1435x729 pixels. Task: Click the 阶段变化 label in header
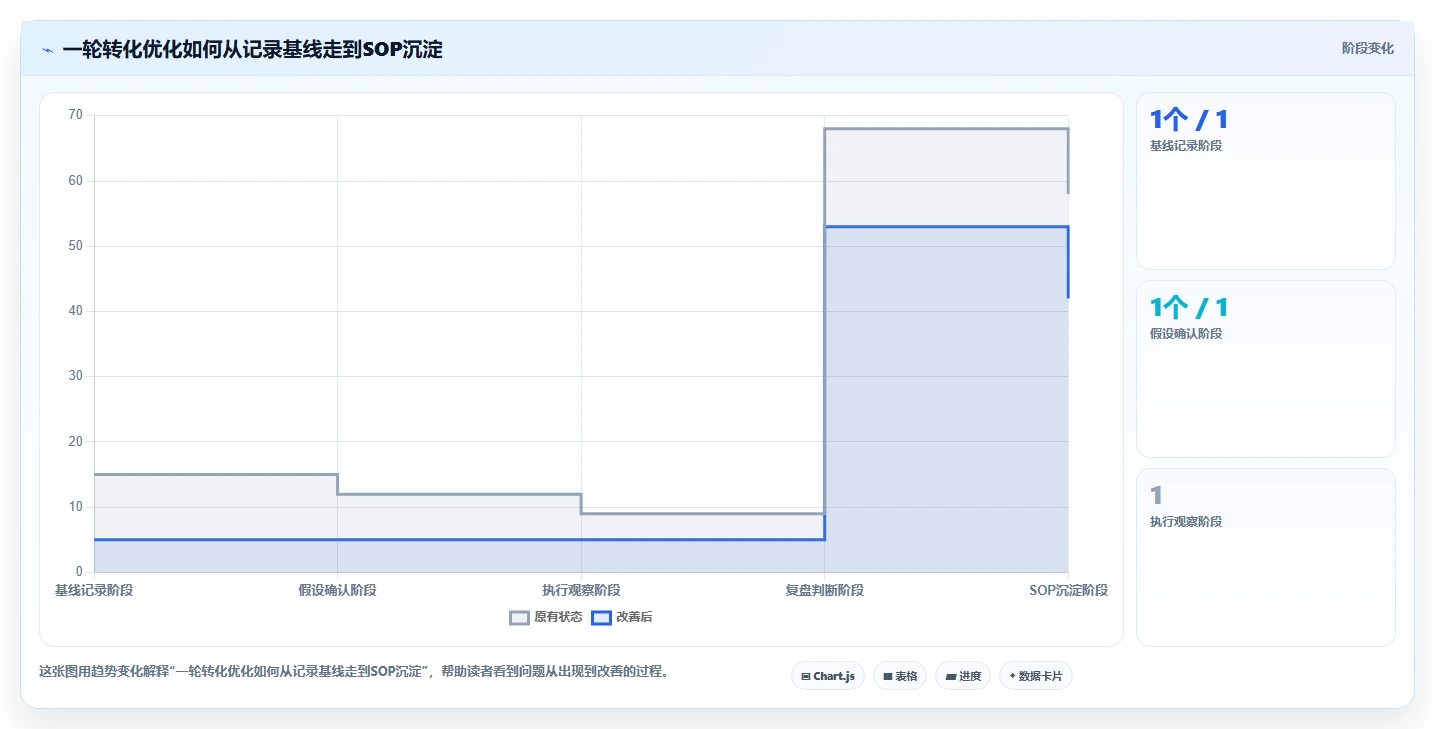(x=1367, y=48)
